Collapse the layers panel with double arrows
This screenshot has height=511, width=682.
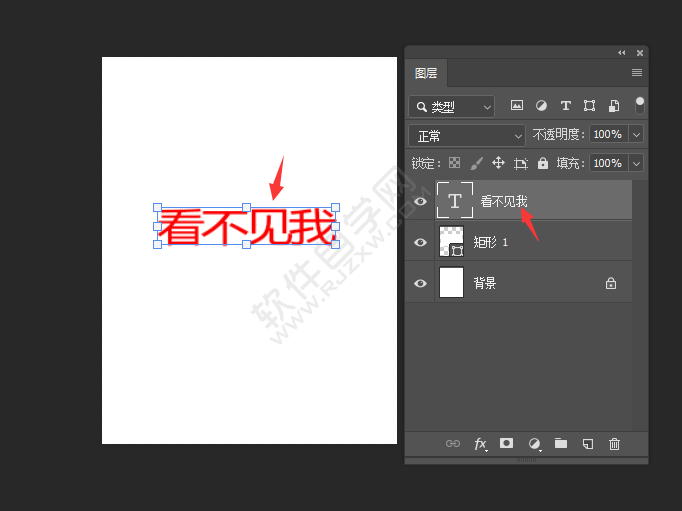622,53
